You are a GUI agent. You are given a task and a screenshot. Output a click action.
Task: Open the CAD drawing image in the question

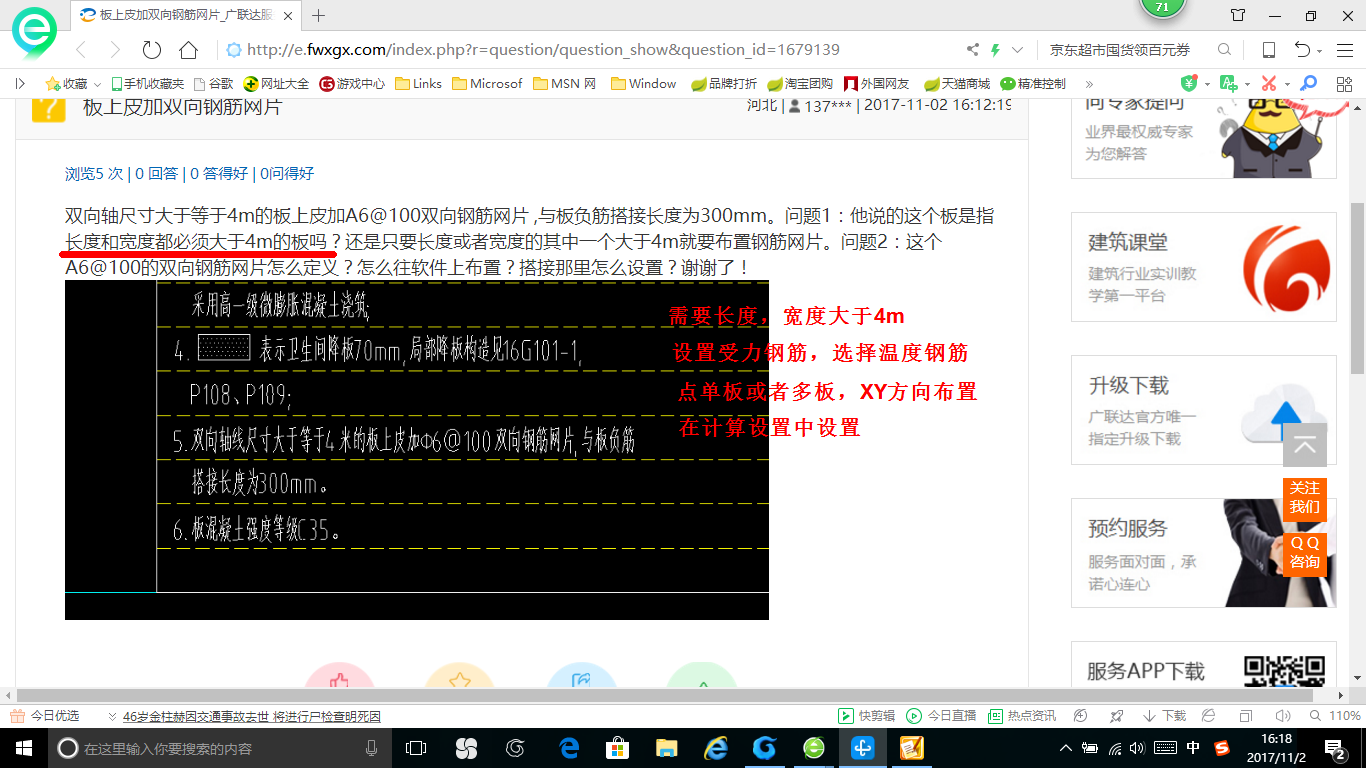pos(417,450)
